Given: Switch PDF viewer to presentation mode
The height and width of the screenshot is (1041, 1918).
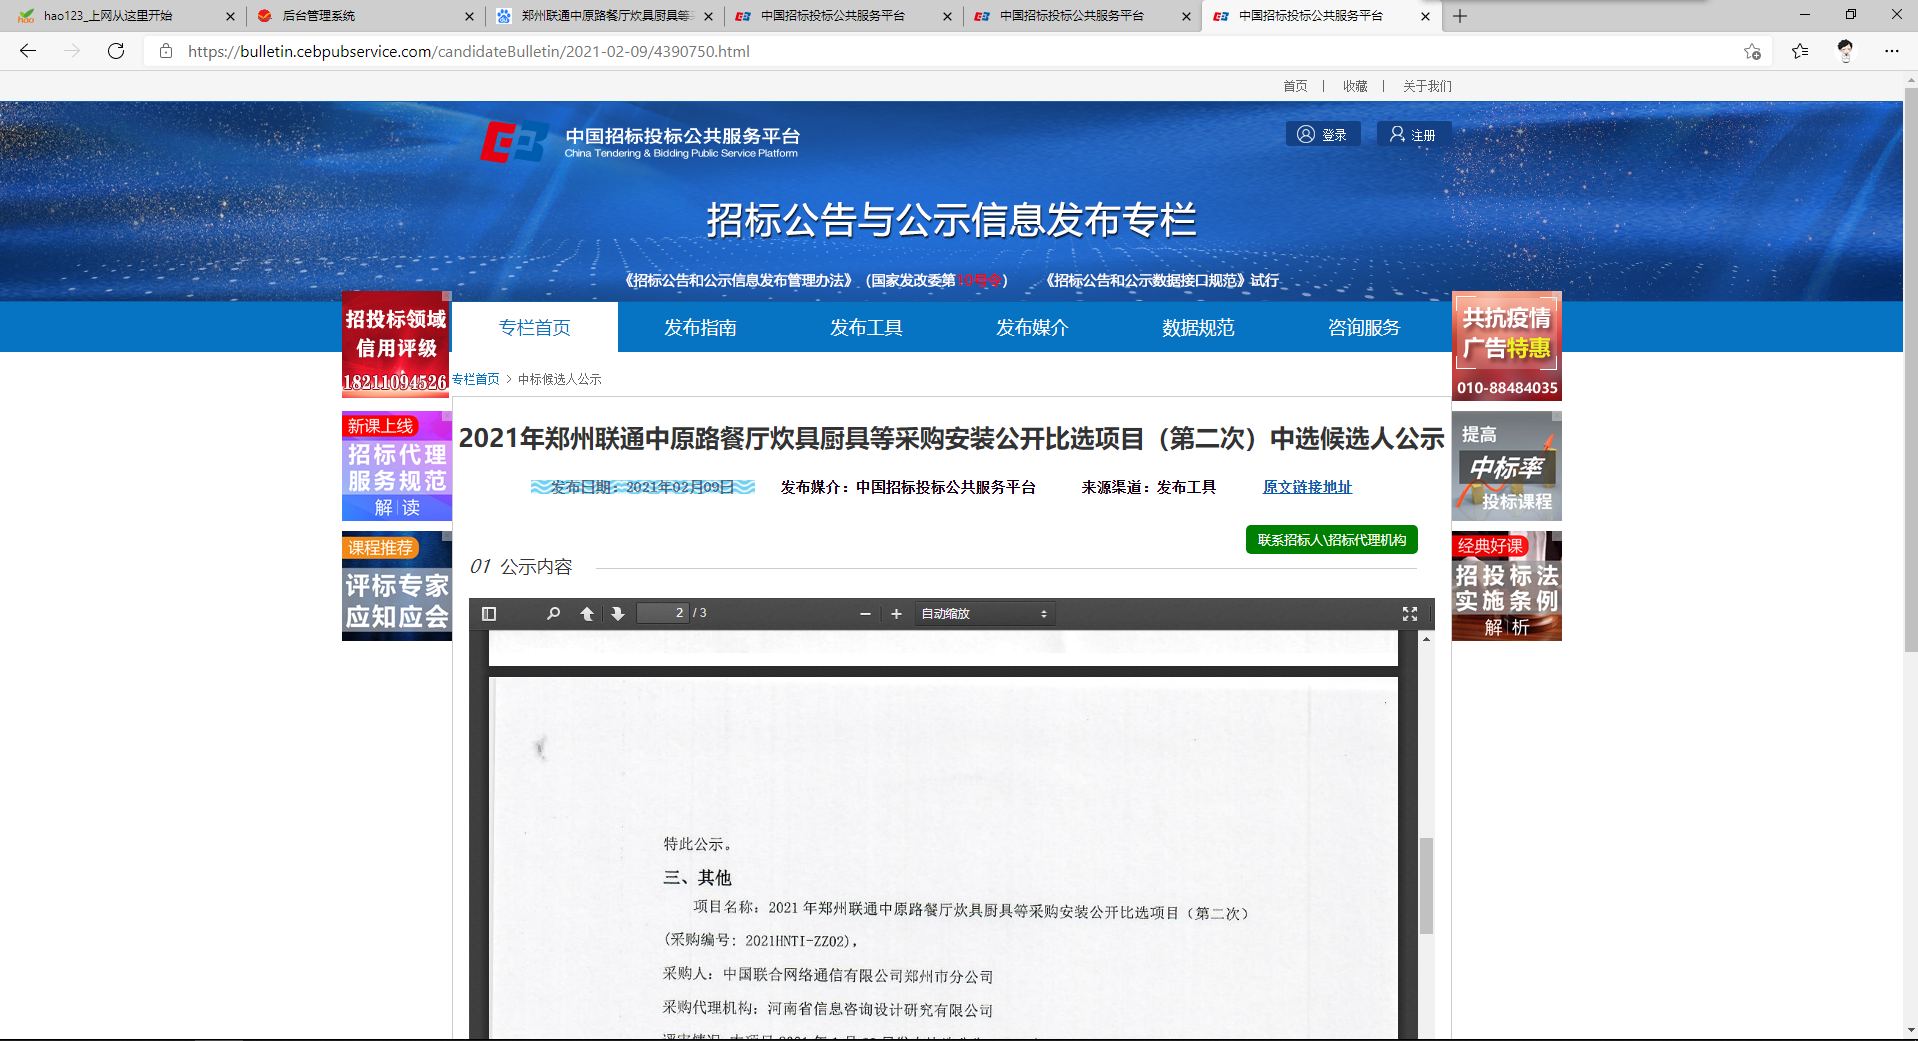Looking at the screenshot, I should (x=1410, y=614).
